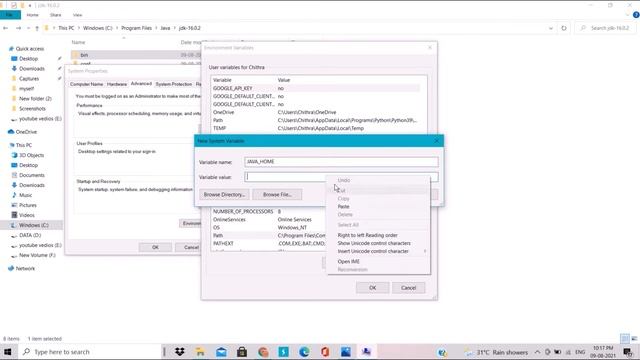Open the File tab in Explorer
The height and width of the screenshot is (360, 640).
click(x=10, y=15)
